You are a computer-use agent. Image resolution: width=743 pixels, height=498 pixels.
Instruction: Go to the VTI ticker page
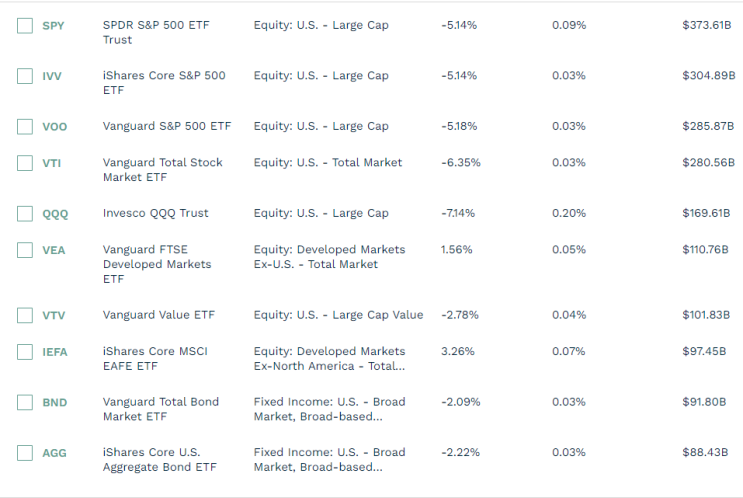click(52, 163)
